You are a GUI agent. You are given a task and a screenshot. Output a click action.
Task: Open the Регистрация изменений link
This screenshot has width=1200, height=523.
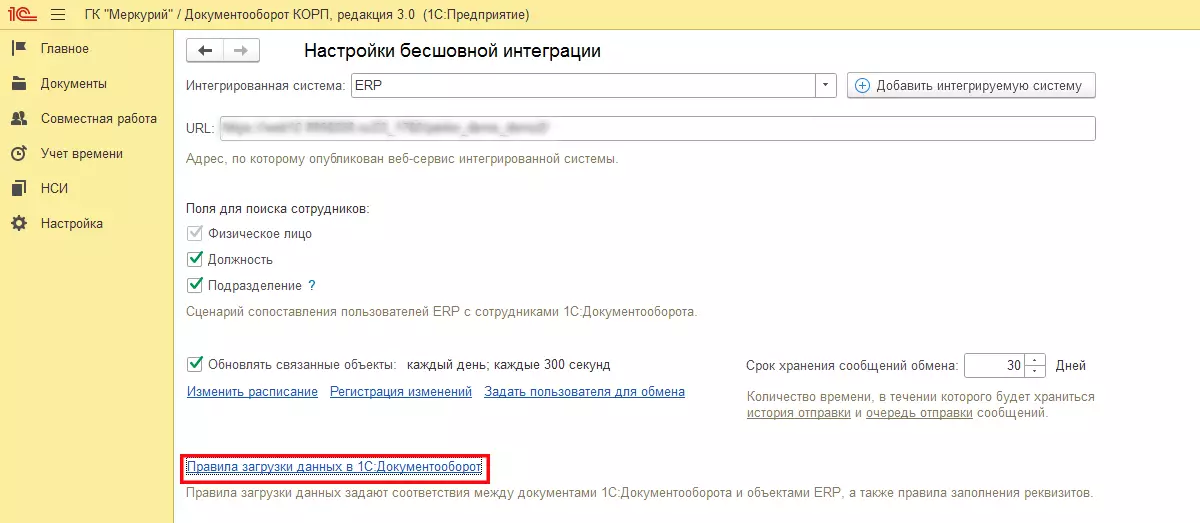[x=401, y=392]
